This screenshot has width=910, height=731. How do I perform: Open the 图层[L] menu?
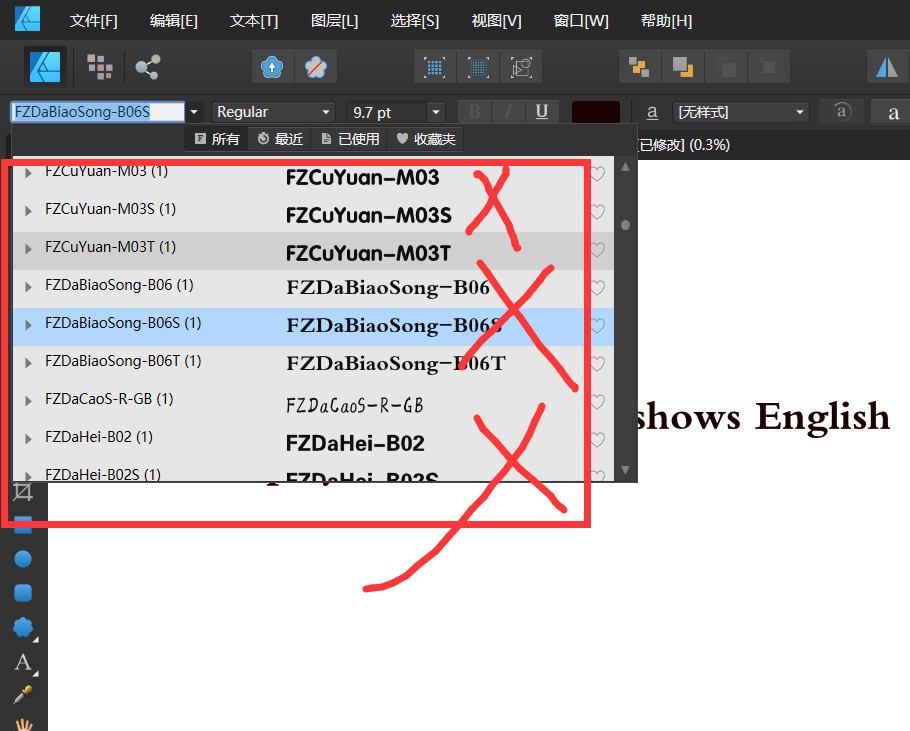pyautogui.click(x=334, y=21)
